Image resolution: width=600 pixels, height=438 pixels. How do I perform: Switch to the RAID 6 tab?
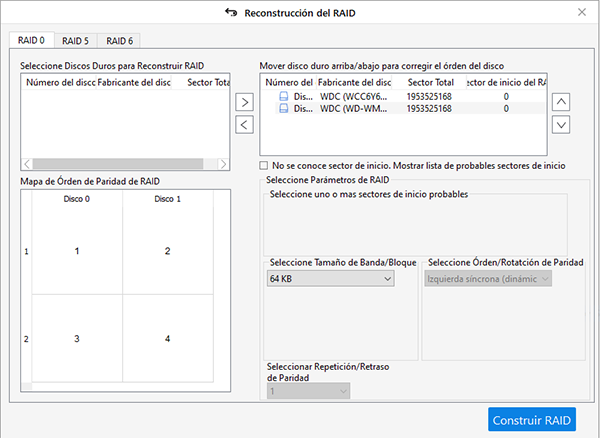[119, 41]
